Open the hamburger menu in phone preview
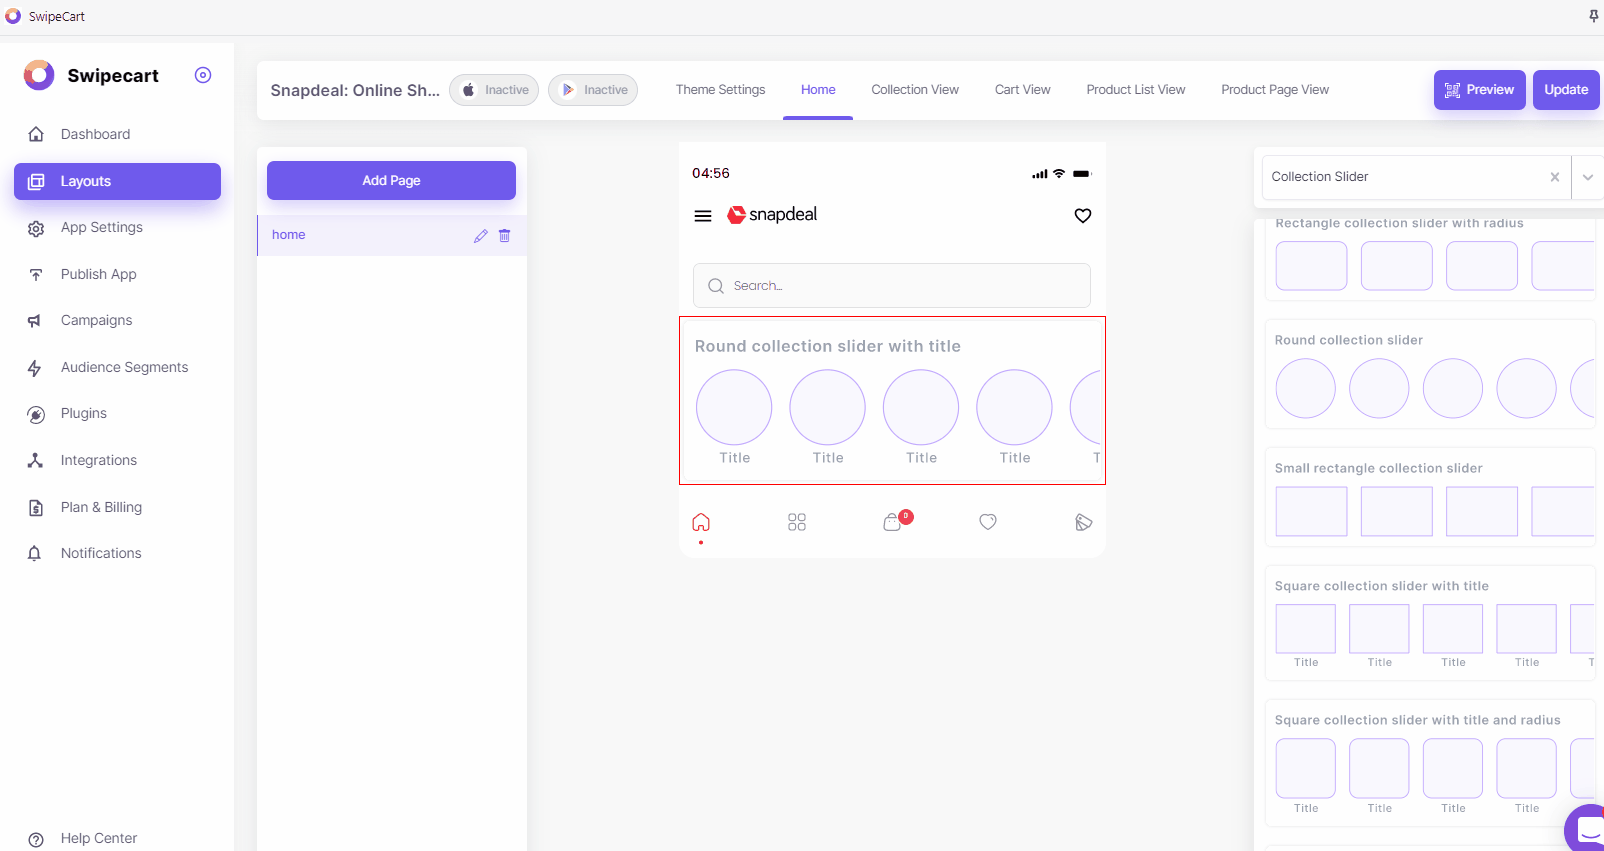The image size is (1604, 851). [703, 216]
